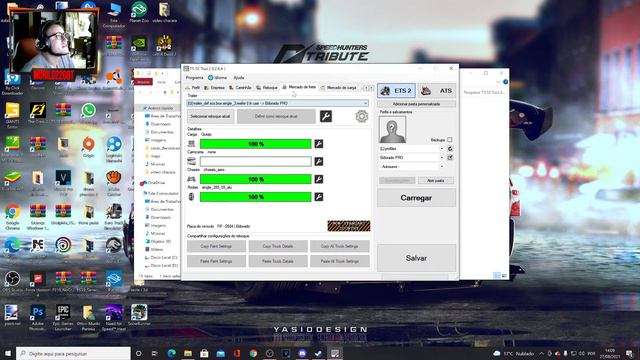The width and height of the screenshot is (640, 360).
Task: Open Origin desktop shortcut
Action: [88, 147]
